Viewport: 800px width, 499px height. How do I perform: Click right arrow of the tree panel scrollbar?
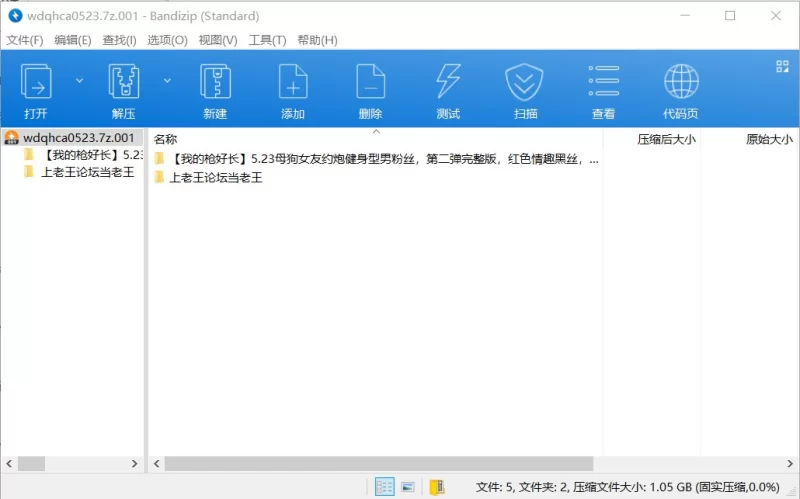point(135,463)
